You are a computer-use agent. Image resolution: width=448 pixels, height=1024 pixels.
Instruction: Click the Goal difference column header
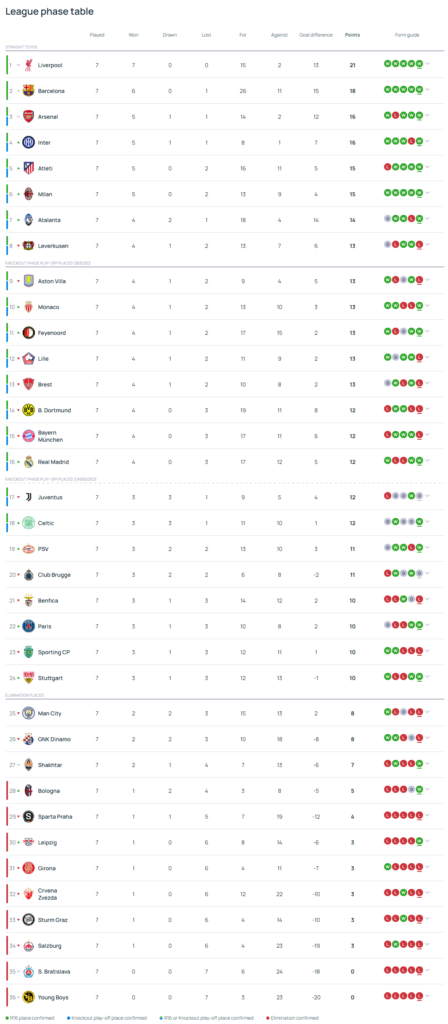tap(316, 35)
